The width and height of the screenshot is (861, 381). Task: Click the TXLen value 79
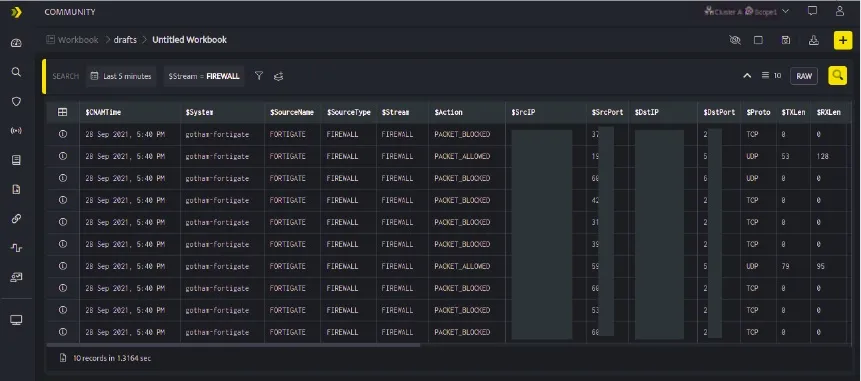pyautogui.click(x=786, y=266)
